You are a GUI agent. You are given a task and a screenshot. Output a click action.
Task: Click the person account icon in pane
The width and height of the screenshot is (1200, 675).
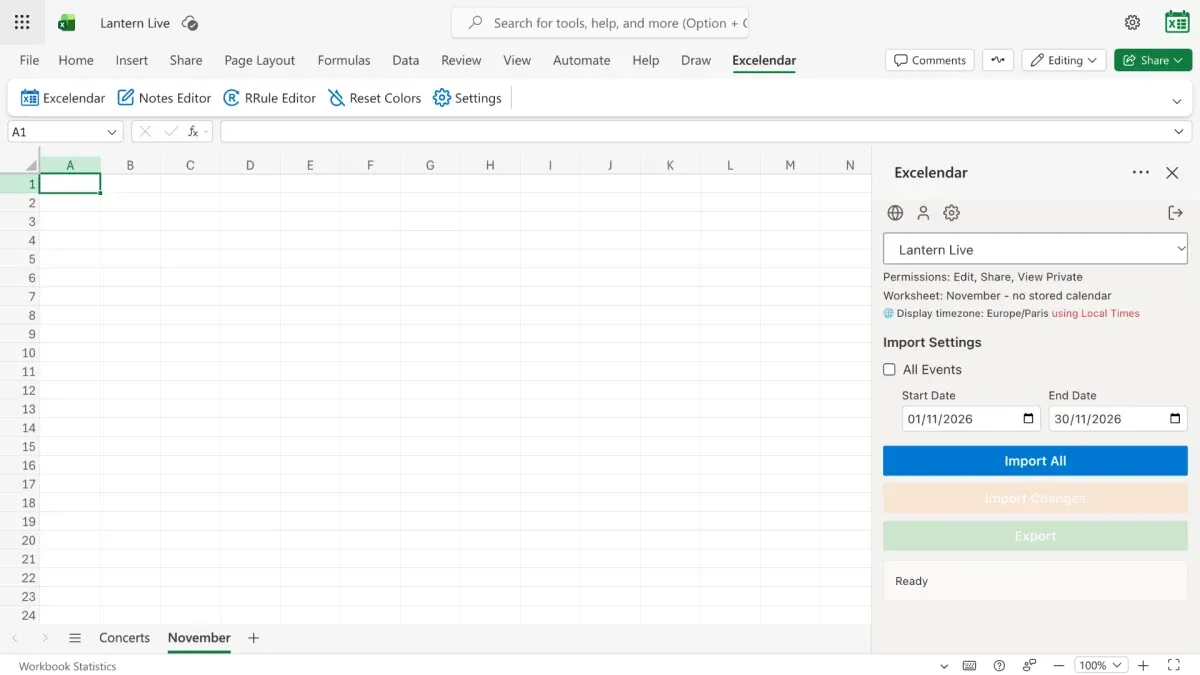tap(923, 213)
